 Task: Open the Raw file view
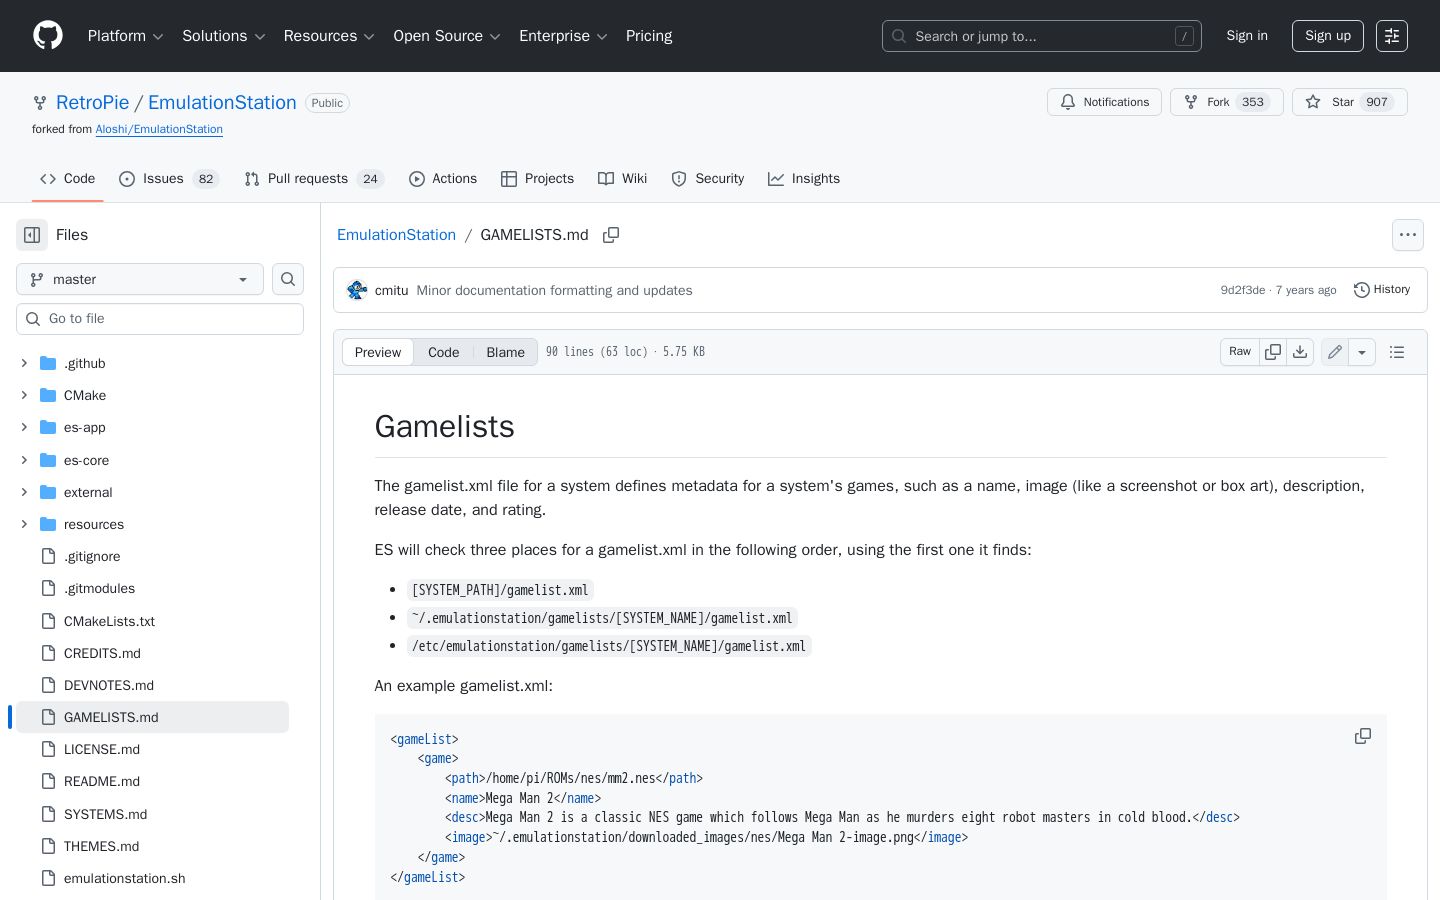pyautogui.click(x=1240, y=352)
